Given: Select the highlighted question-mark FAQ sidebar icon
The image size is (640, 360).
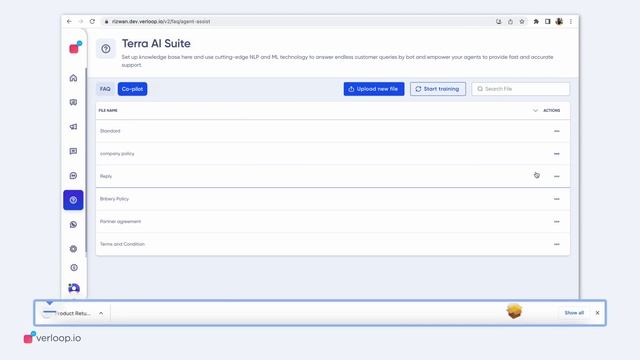Looking at the screenshot, I should coord(73,200).
